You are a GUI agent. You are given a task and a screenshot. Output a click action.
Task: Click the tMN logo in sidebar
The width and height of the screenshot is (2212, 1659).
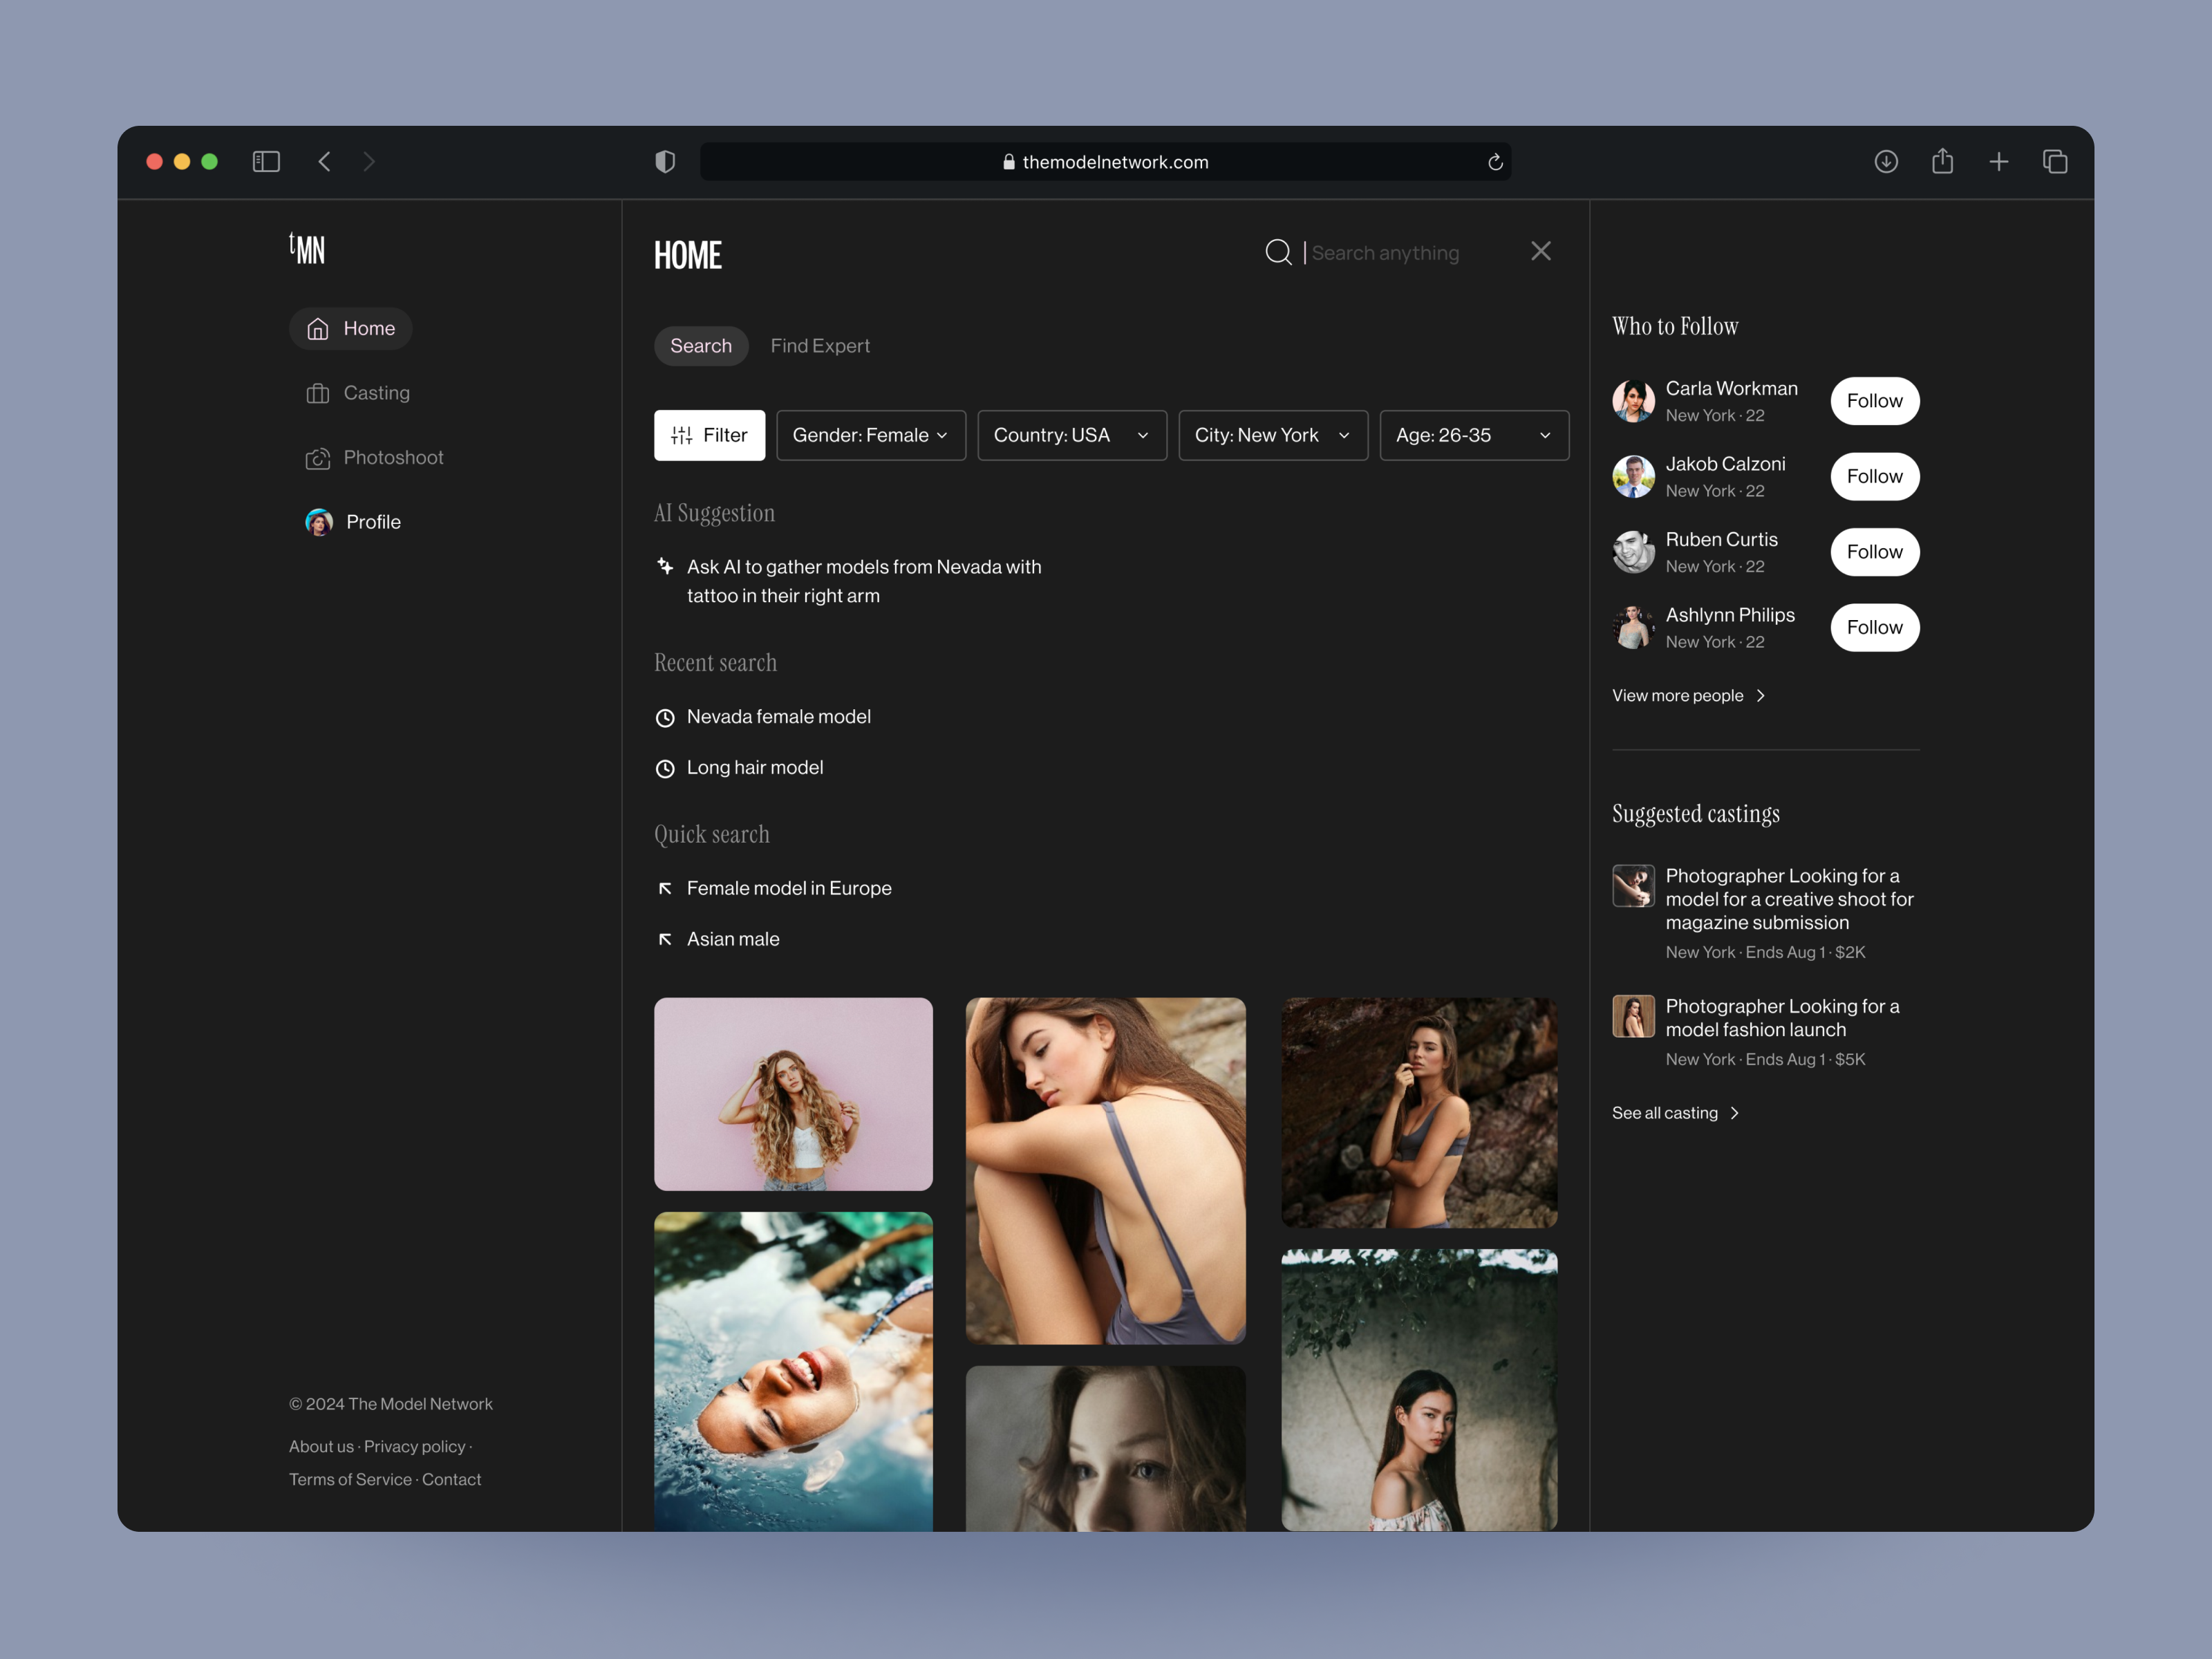[307, 248]
